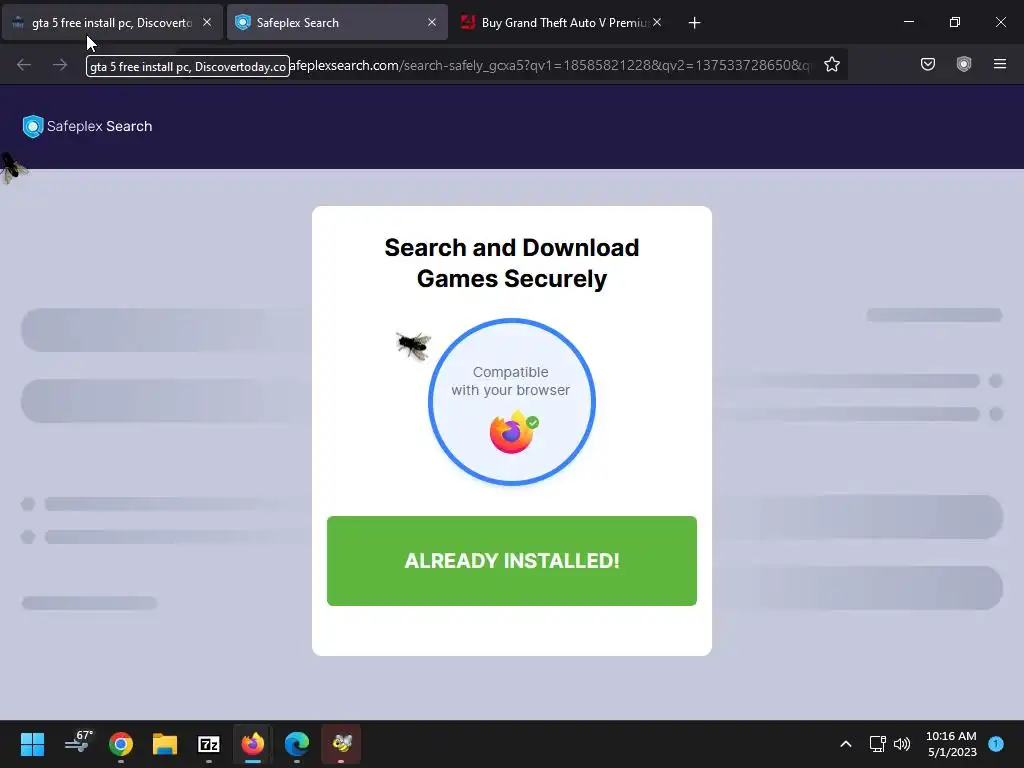The image size is (1024, 768).
Task: Go forward to the next page
Action: 60,65
